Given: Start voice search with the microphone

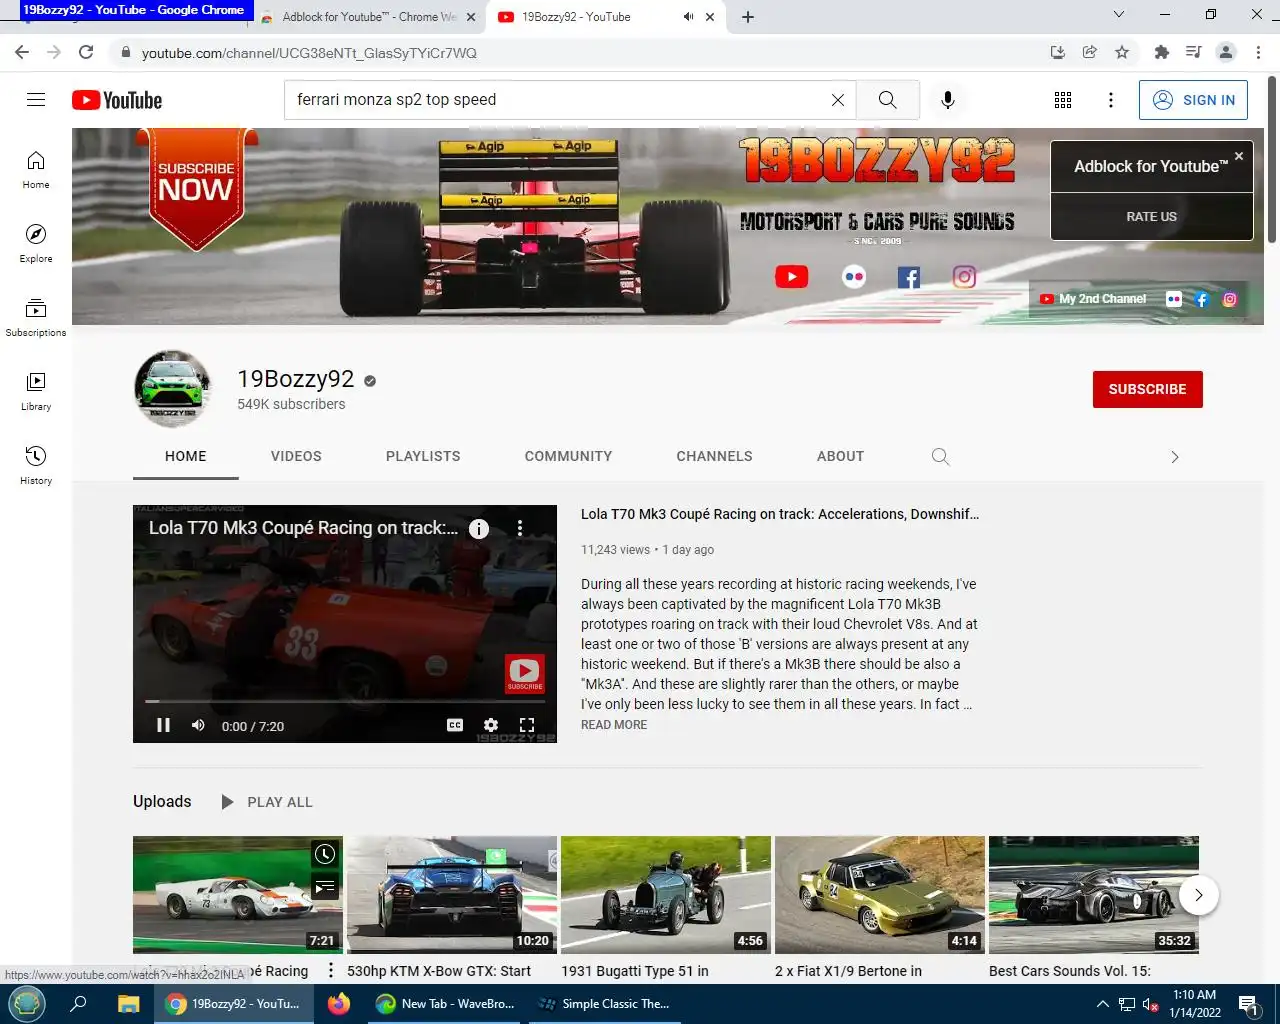Looking at the screenshot, I should coord(948,100).
